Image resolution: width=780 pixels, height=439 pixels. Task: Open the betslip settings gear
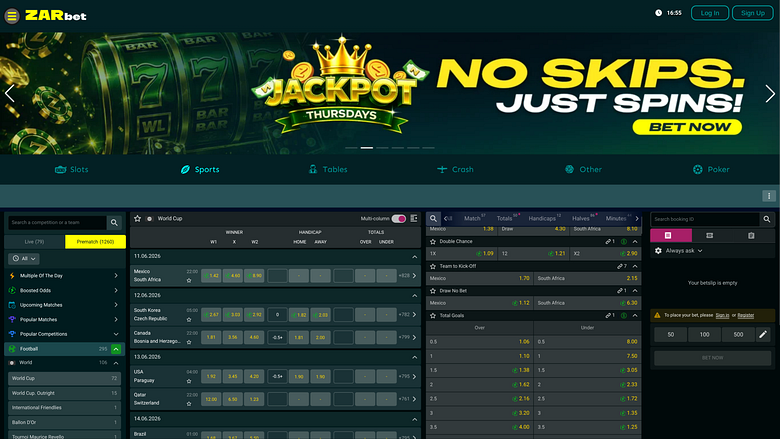(x=658, y=251)
